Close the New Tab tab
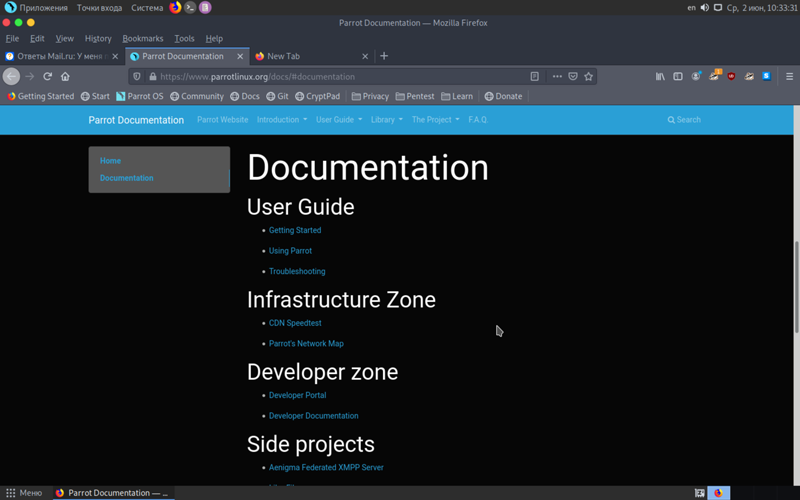This screenshot has height=500, width=800. click(x=365, y=56)
